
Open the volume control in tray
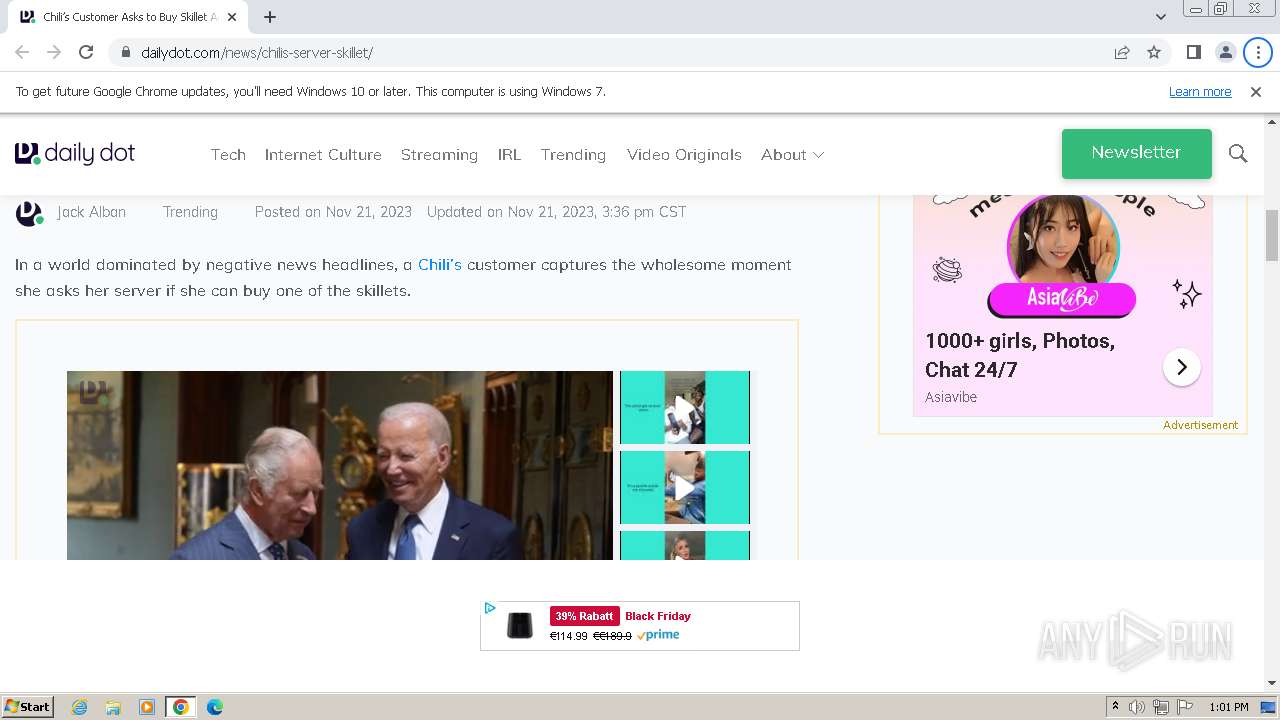coord(1137,707)
